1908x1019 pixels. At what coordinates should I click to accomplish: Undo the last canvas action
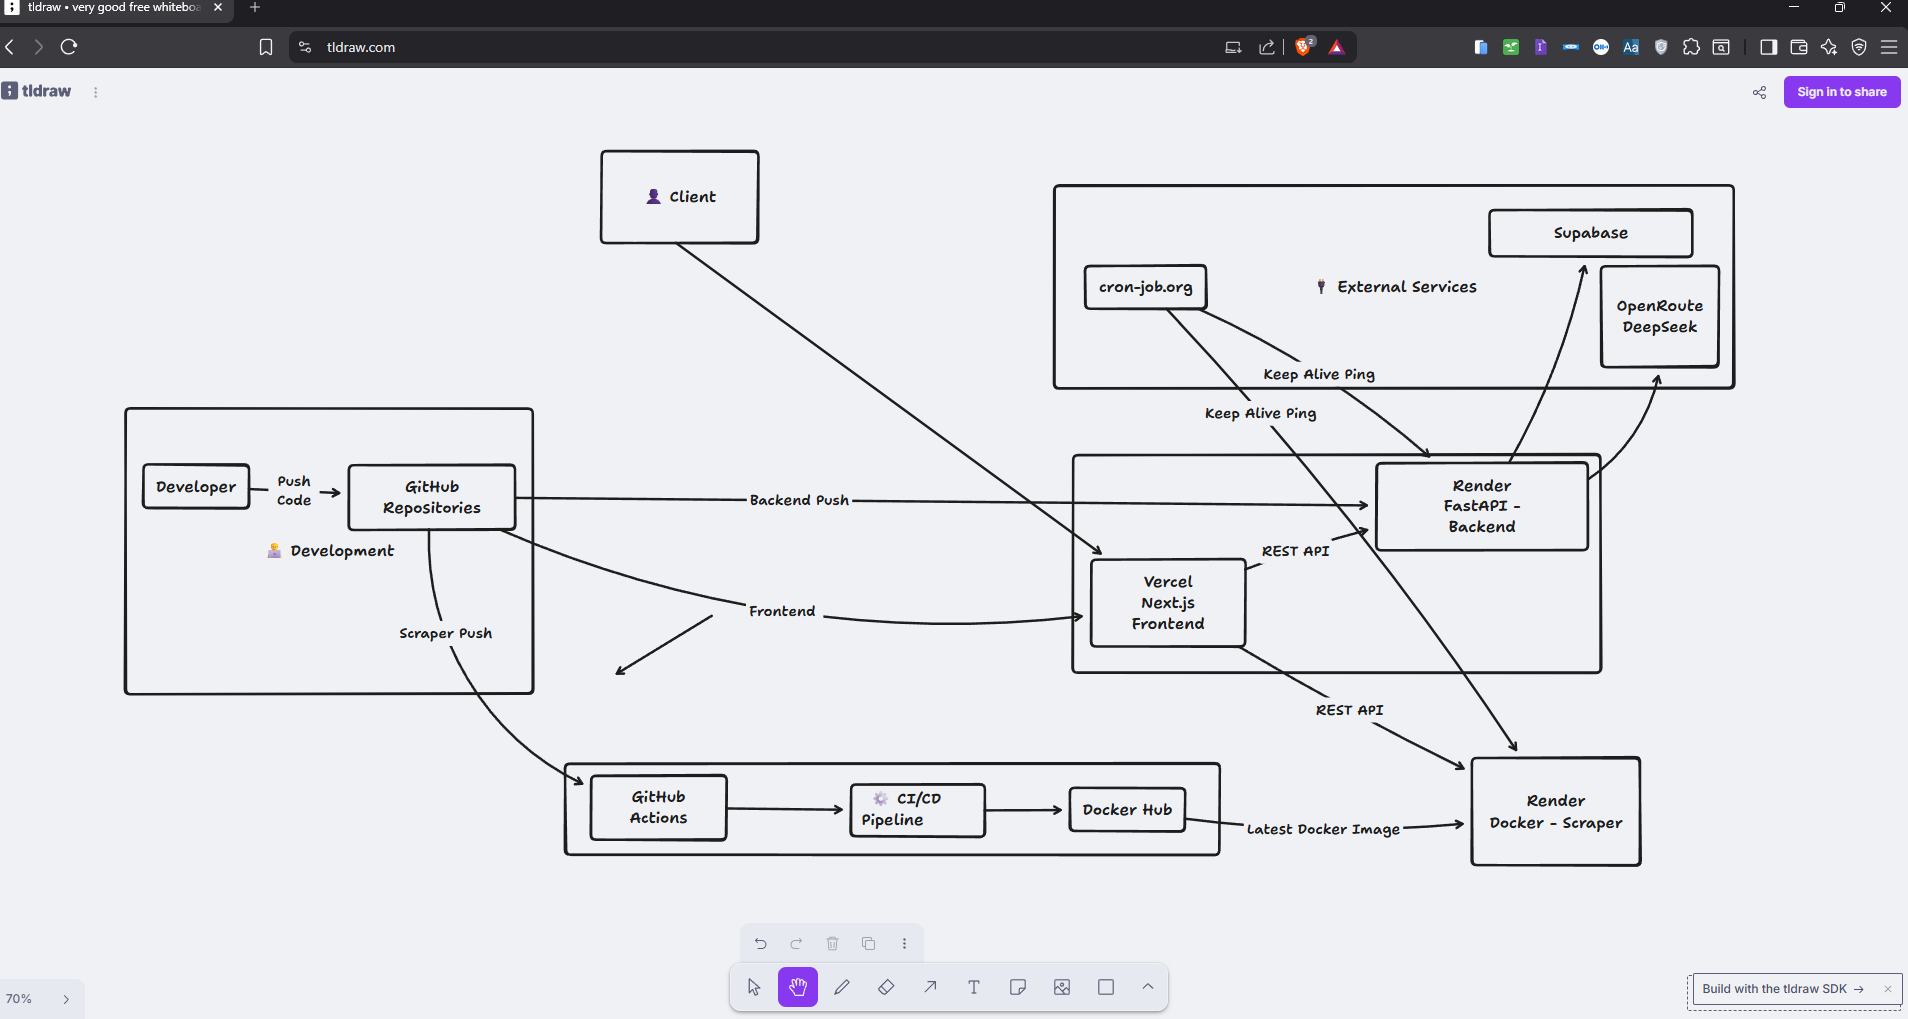tap(760, 943)
